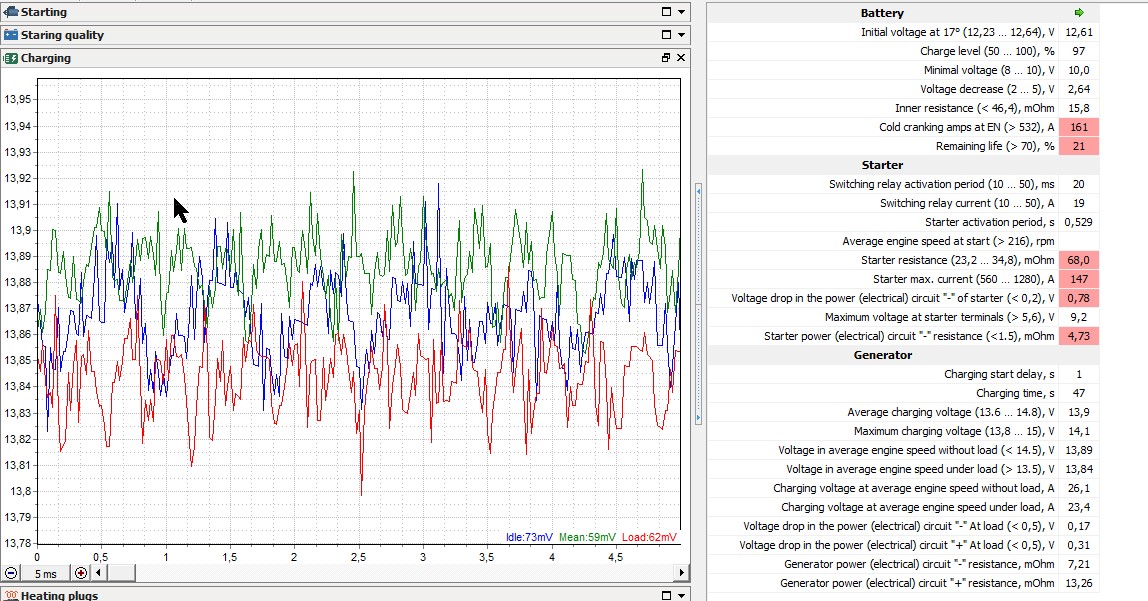Image resolution: width=1148 pixels, height=601 pixels.
Task: Restore the Charging panel size
Action: tap(666, 58)
